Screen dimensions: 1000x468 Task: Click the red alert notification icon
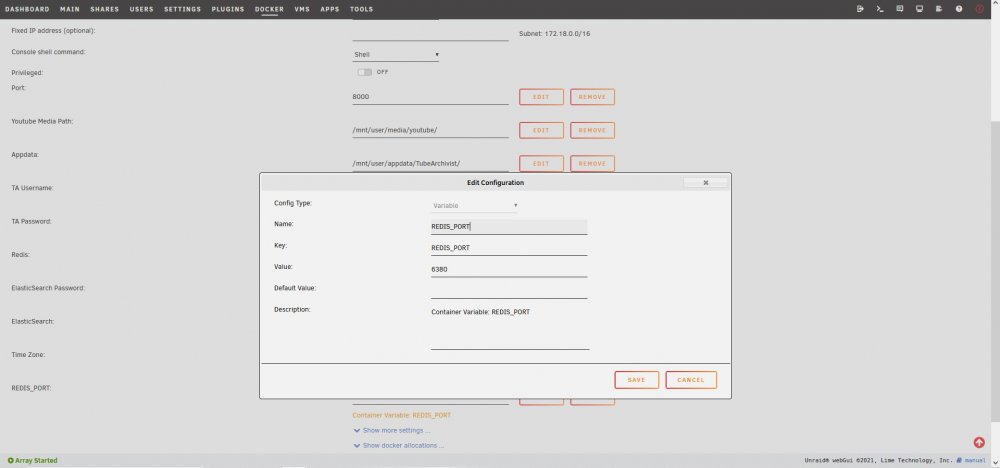[x=980, y=9]
